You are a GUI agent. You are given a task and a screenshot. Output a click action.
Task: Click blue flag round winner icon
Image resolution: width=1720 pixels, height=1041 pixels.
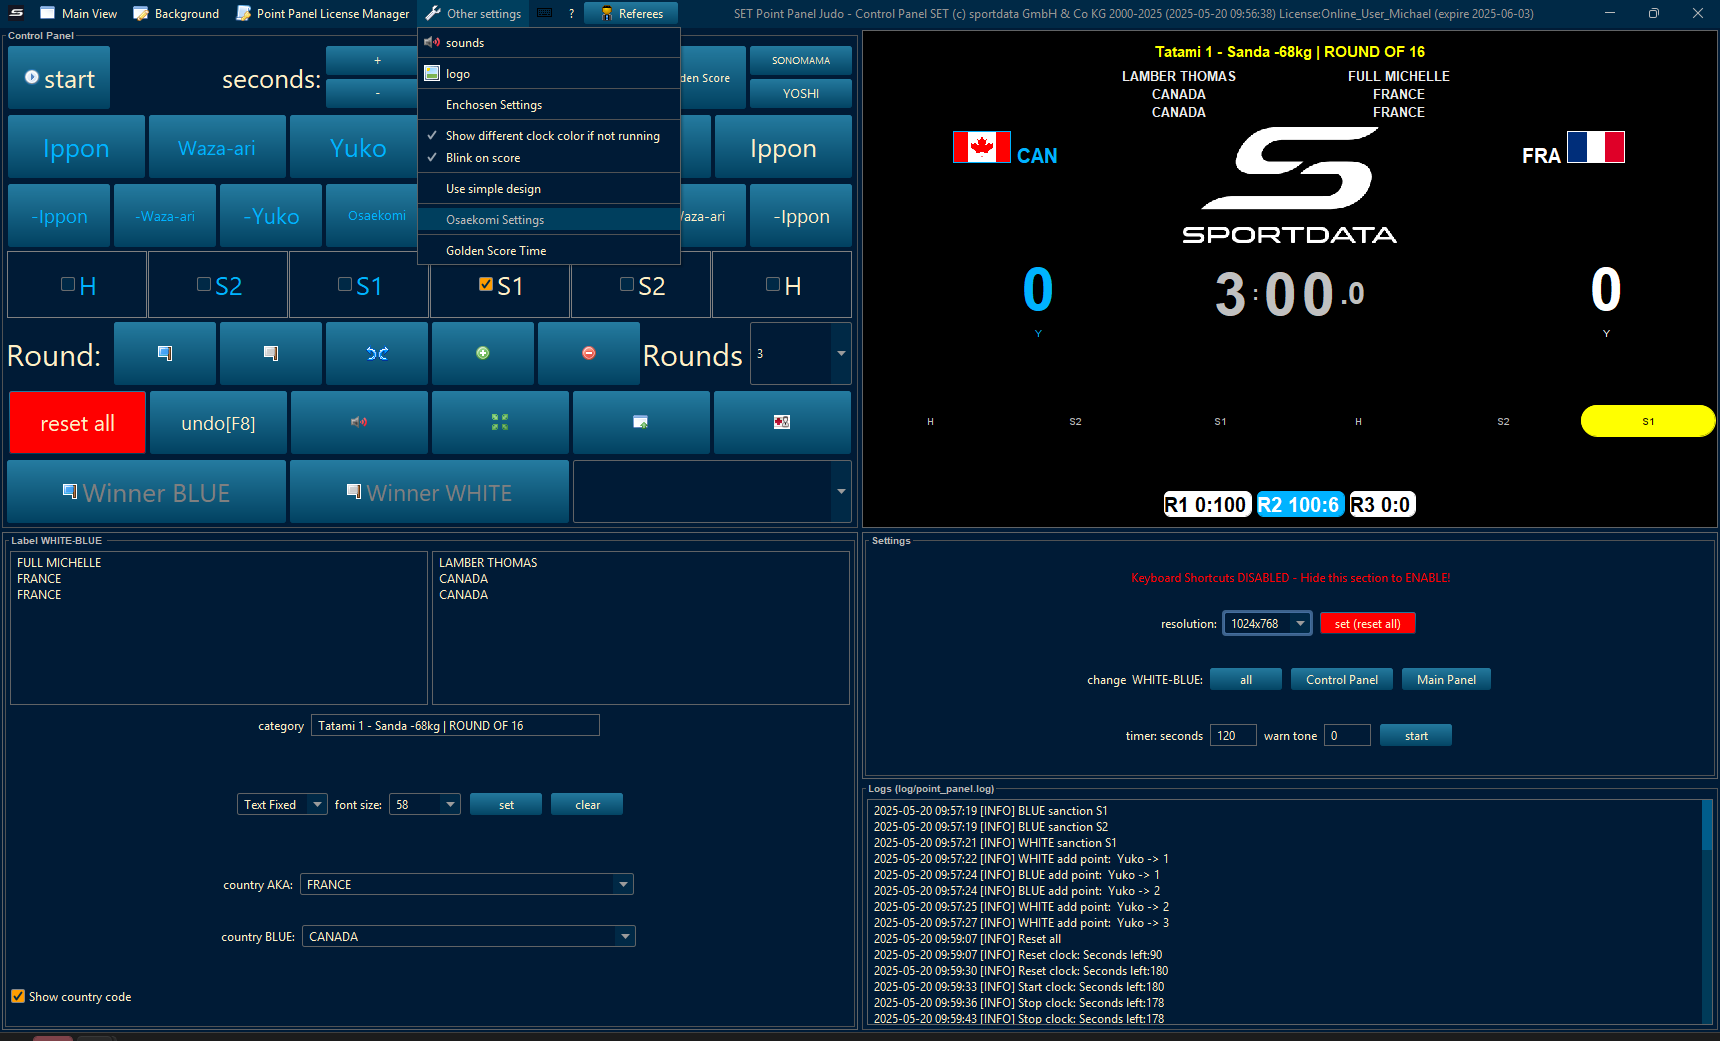point(165,353)
